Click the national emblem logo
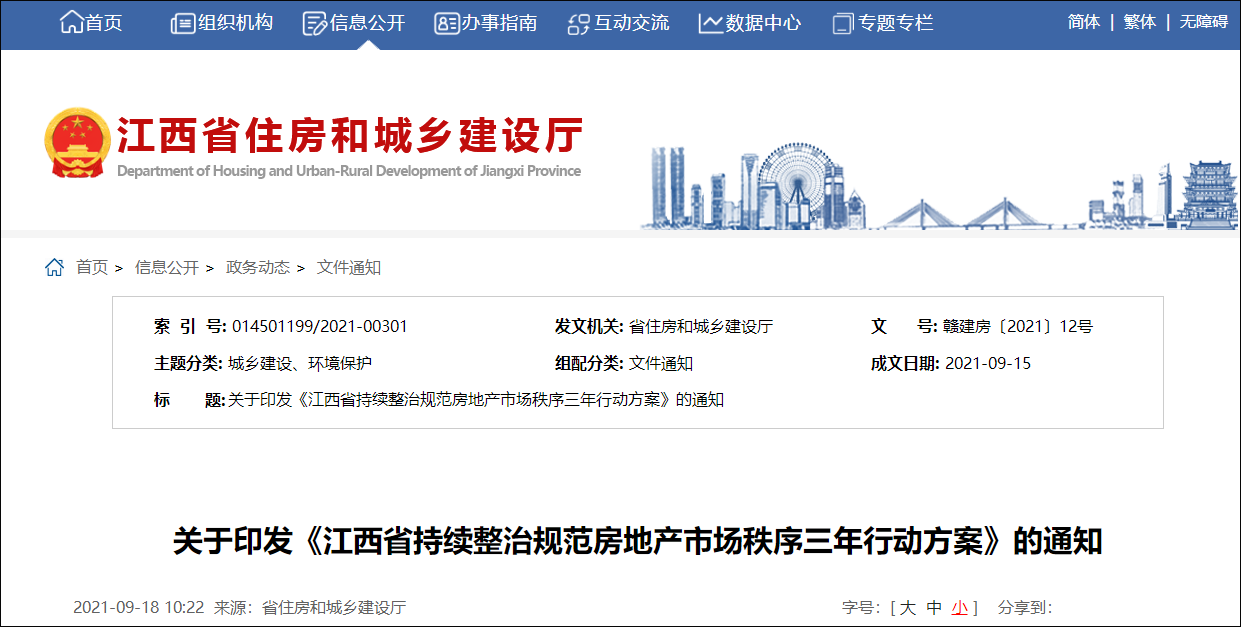1241x627 pixels. pos(77,144)
